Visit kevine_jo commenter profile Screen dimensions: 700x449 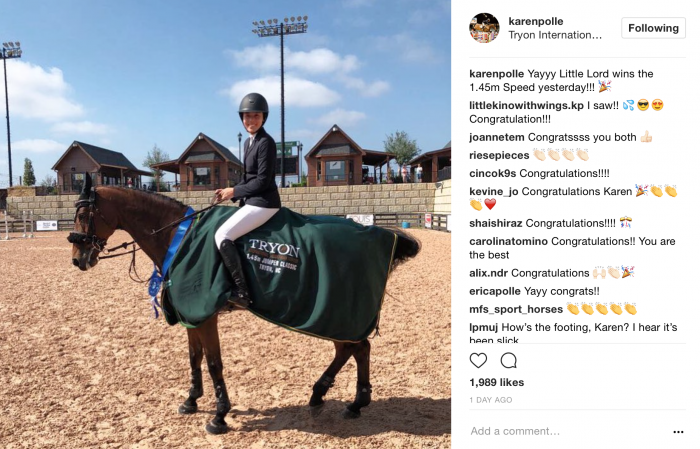coord(494,191)
